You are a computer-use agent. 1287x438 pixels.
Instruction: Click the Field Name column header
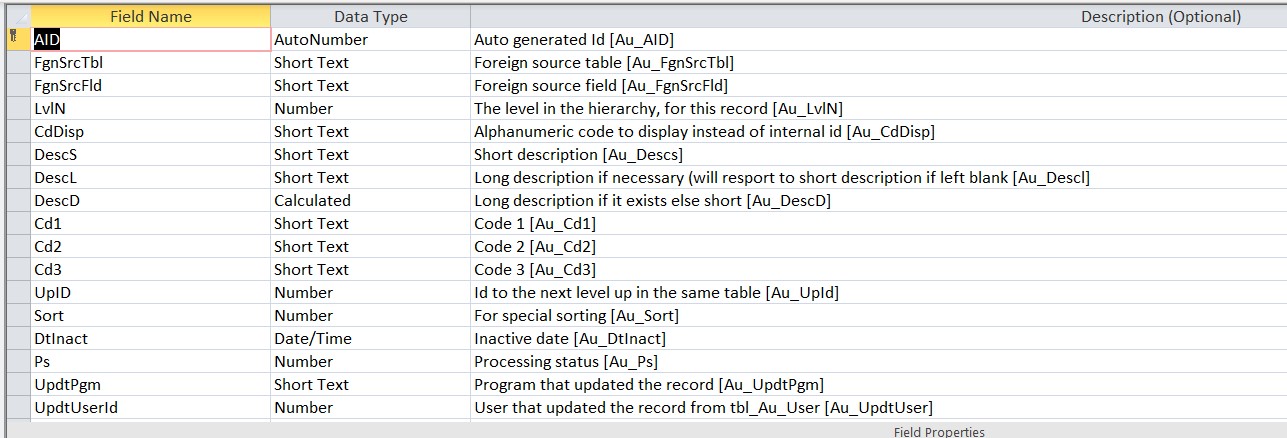(150, 16)
